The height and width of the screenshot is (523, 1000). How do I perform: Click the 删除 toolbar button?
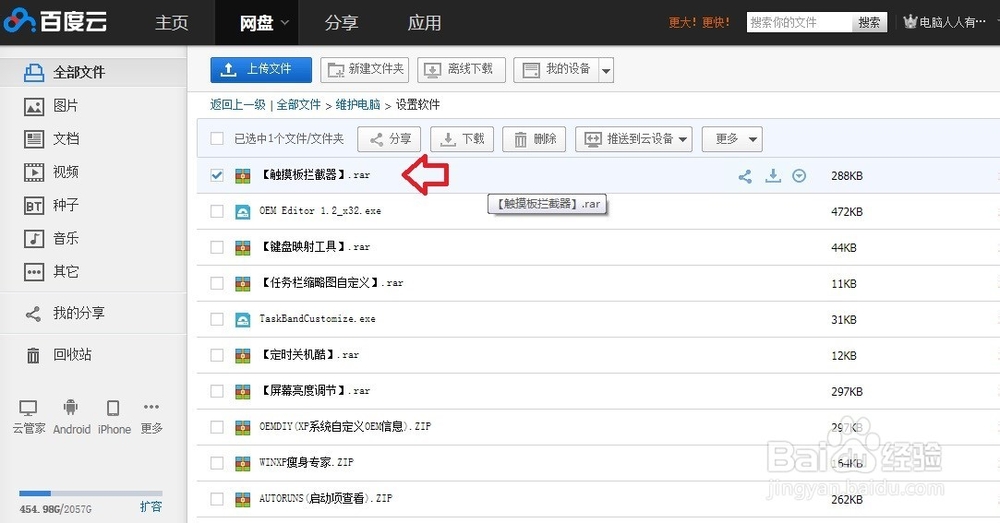[x=534, y=139]
